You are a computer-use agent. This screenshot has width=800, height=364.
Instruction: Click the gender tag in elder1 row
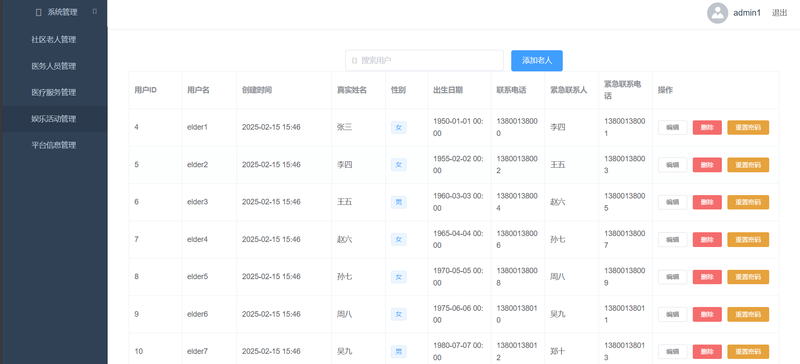coord(398,128)
